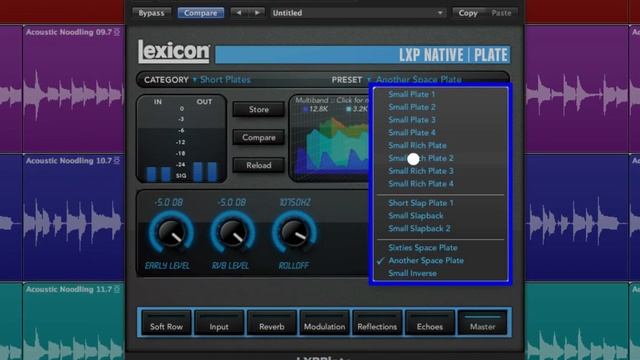Viewport: 640px width, 360px height.
Task: Switch to the Modulation tab
Action: click(324, 322)
